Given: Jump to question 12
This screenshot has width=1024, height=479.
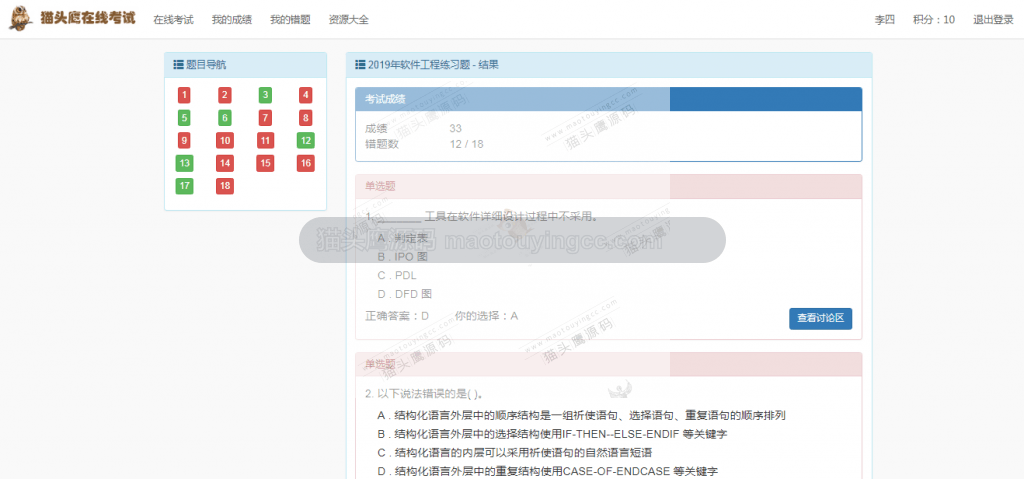Looking at the screenshot, I should (306, 140).
